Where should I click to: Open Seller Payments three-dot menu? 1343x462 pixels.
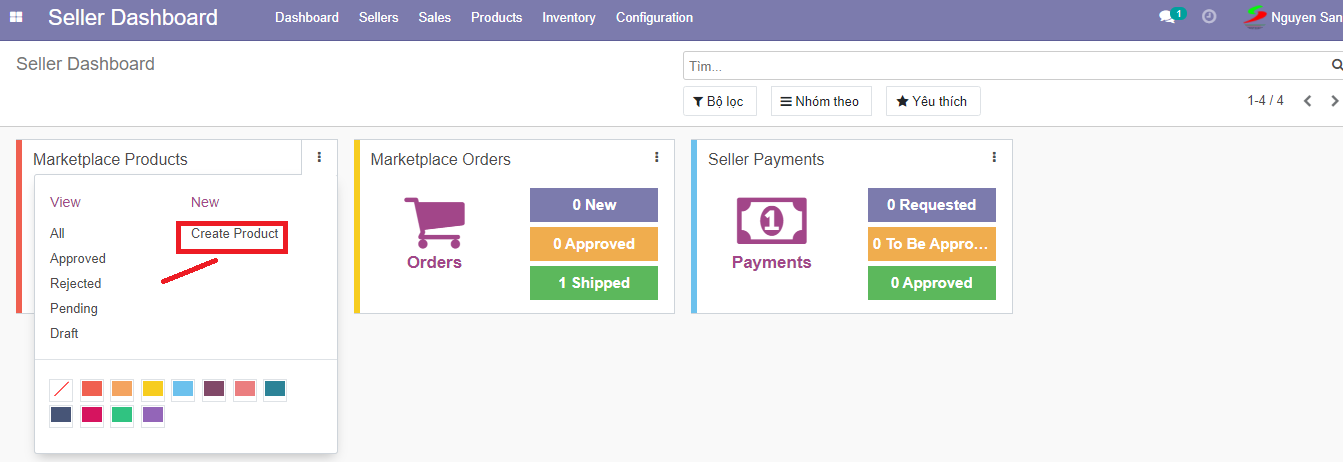click(x=994, y=157)
